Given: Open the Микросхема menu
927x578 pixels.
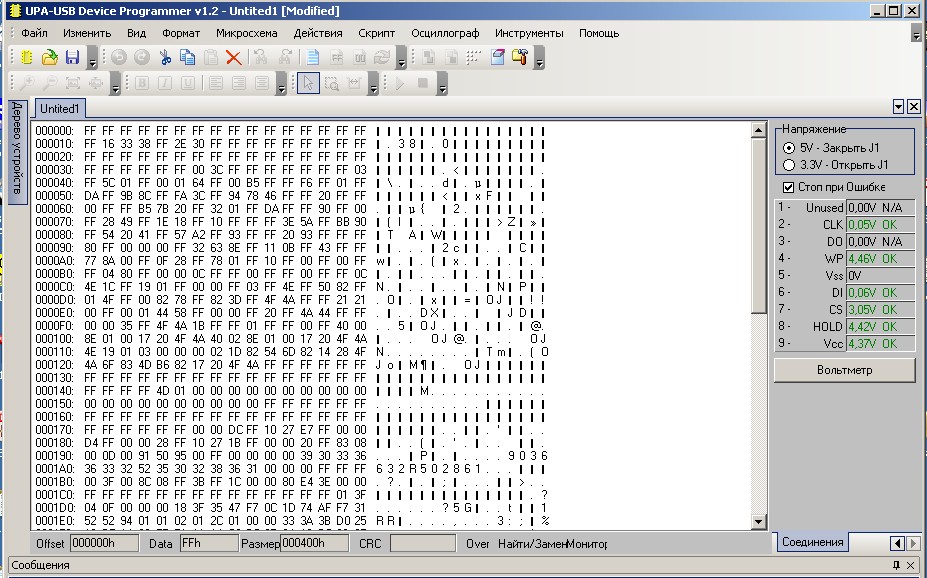Looking at the screenshot, I should 247,33.
